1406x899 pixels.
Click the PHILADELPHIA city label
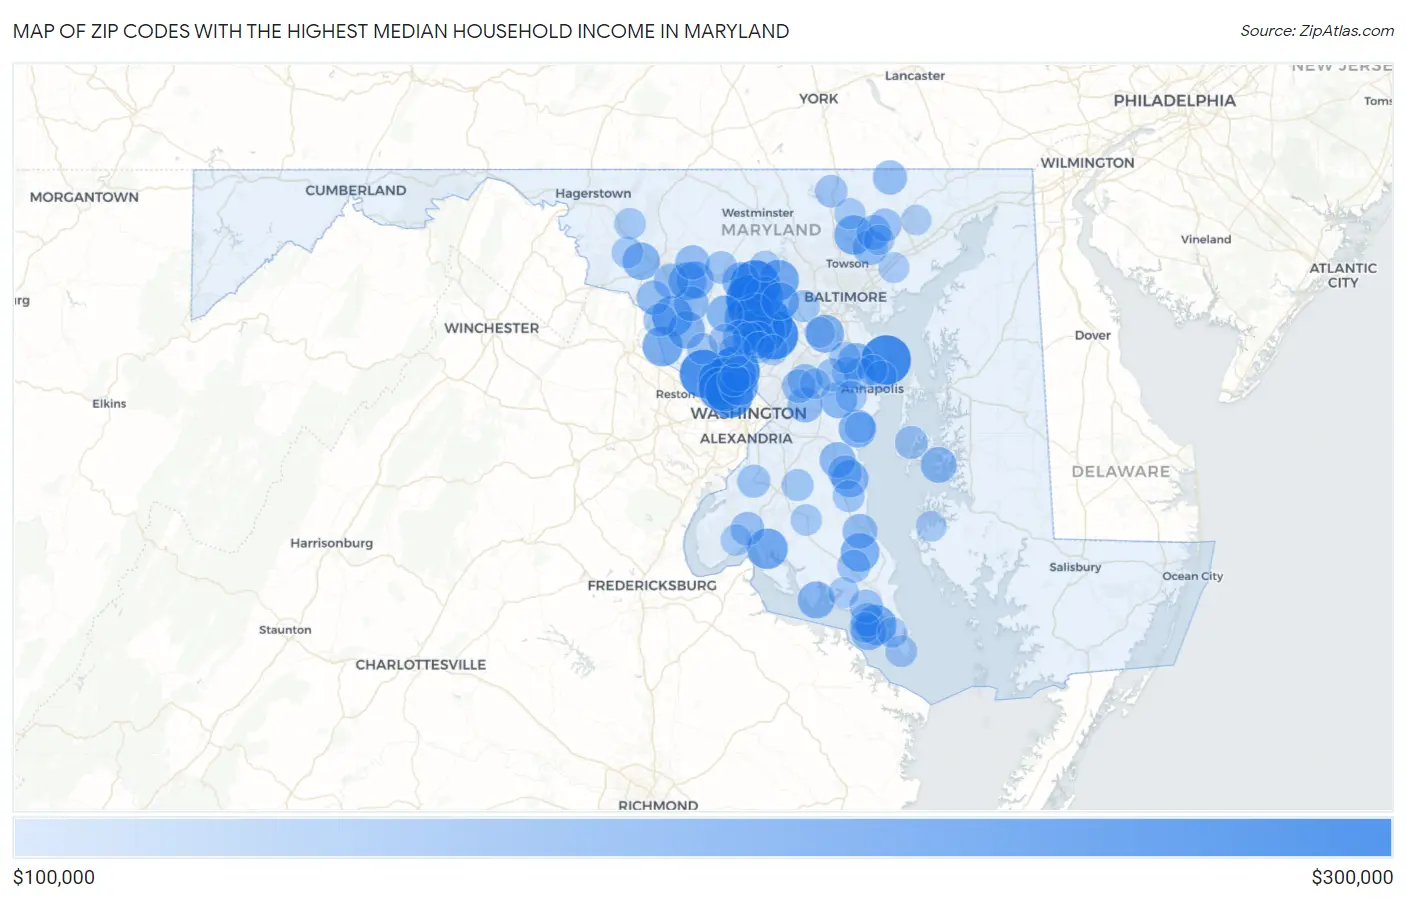(x=1174, y=101)
